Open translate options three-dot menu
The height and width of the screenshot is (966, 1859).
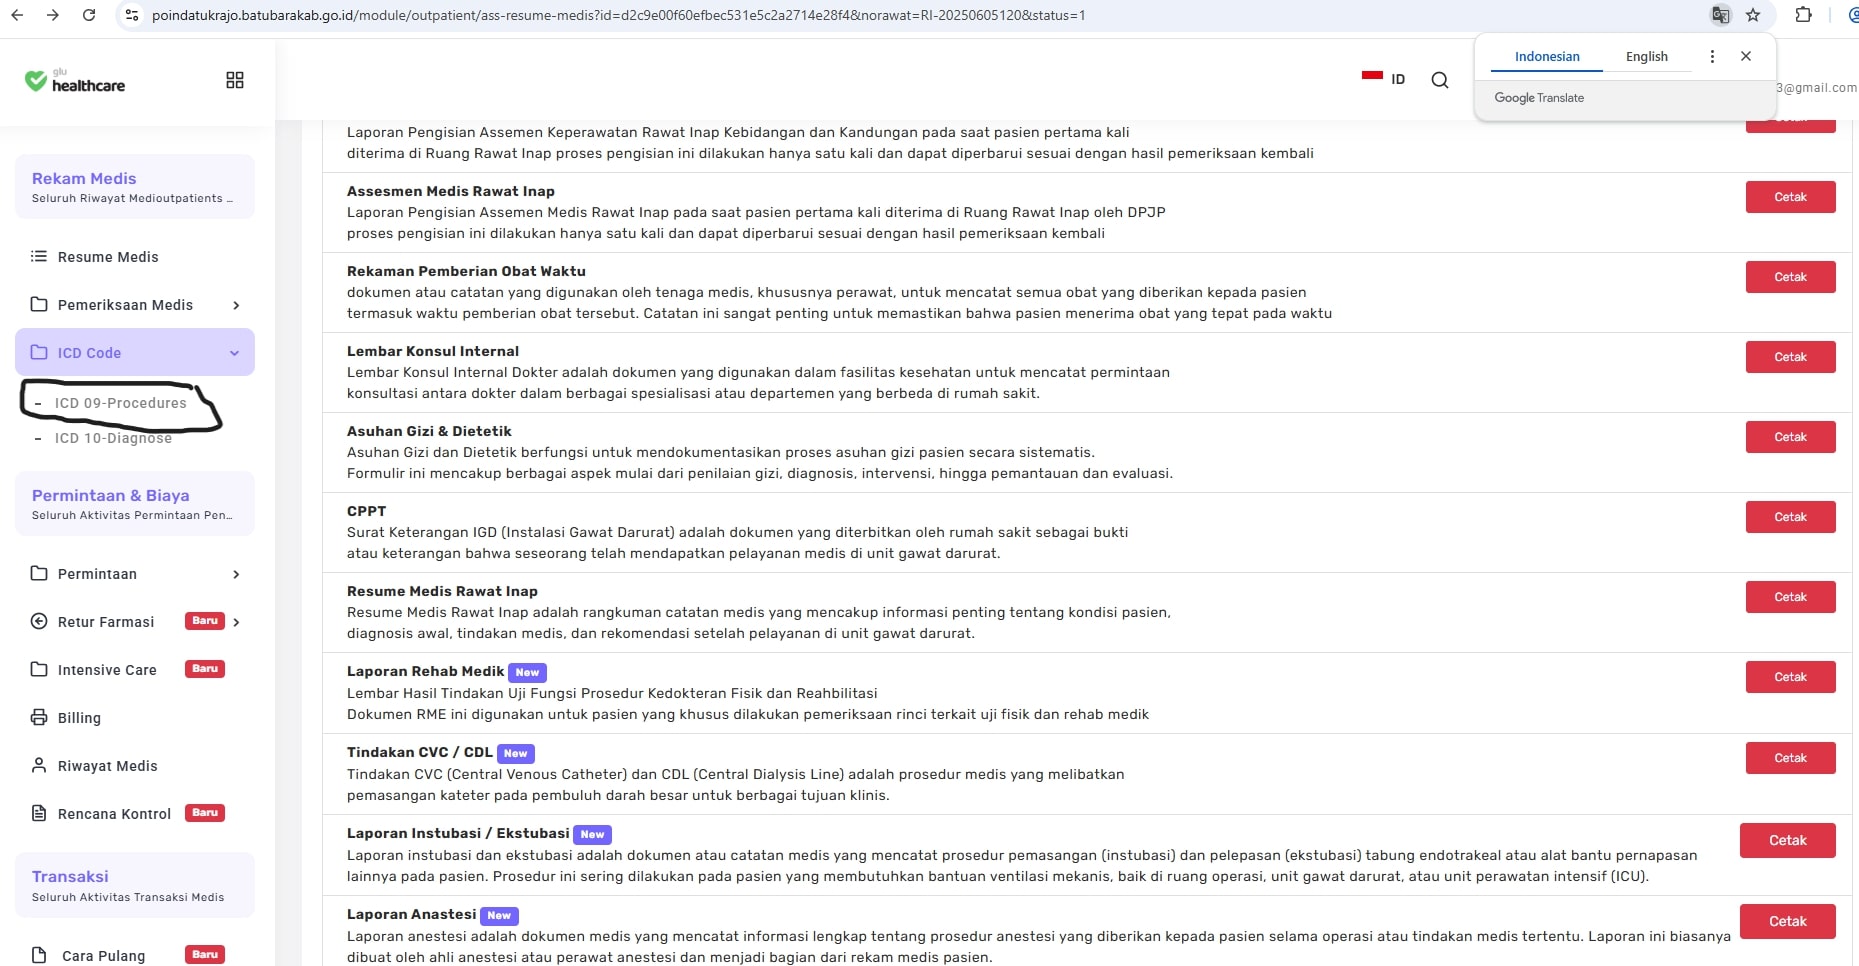pyautogui.click(x=1712, y=56)
